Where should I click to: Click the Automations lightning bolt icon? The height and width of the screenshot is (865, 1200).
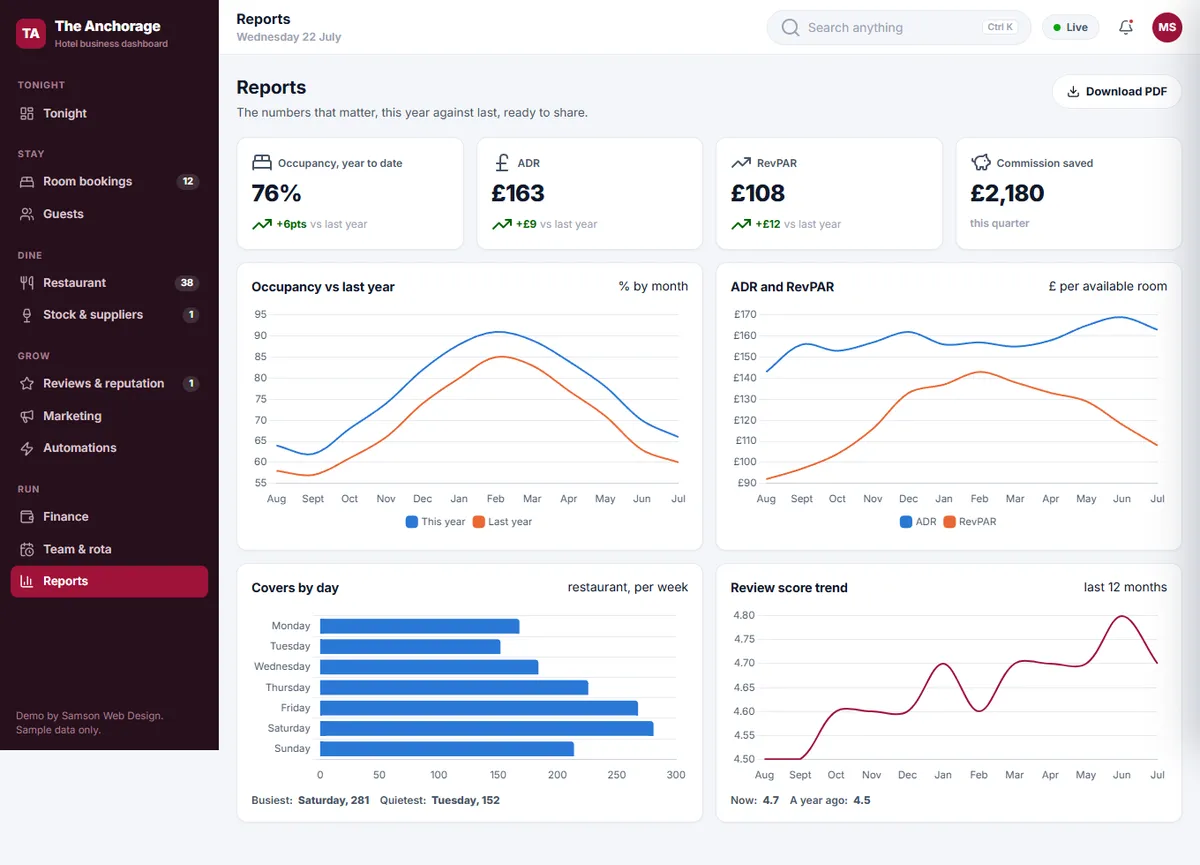[x=27, y=448]
